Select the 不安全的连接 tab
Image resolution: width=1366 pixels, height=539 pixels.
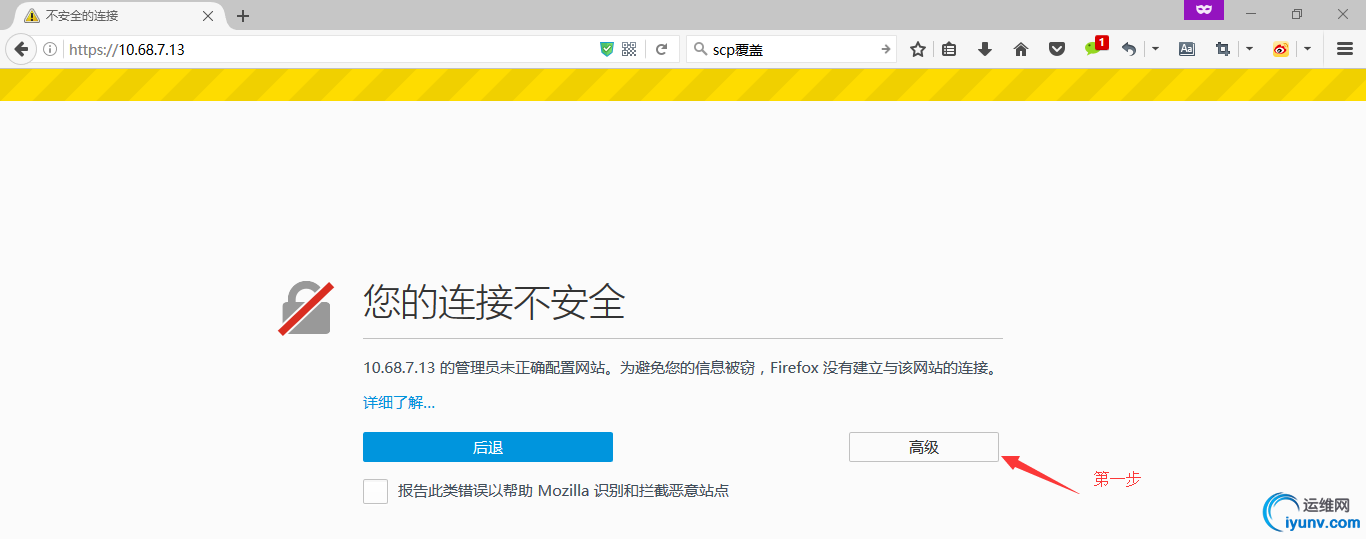point(117,16)
